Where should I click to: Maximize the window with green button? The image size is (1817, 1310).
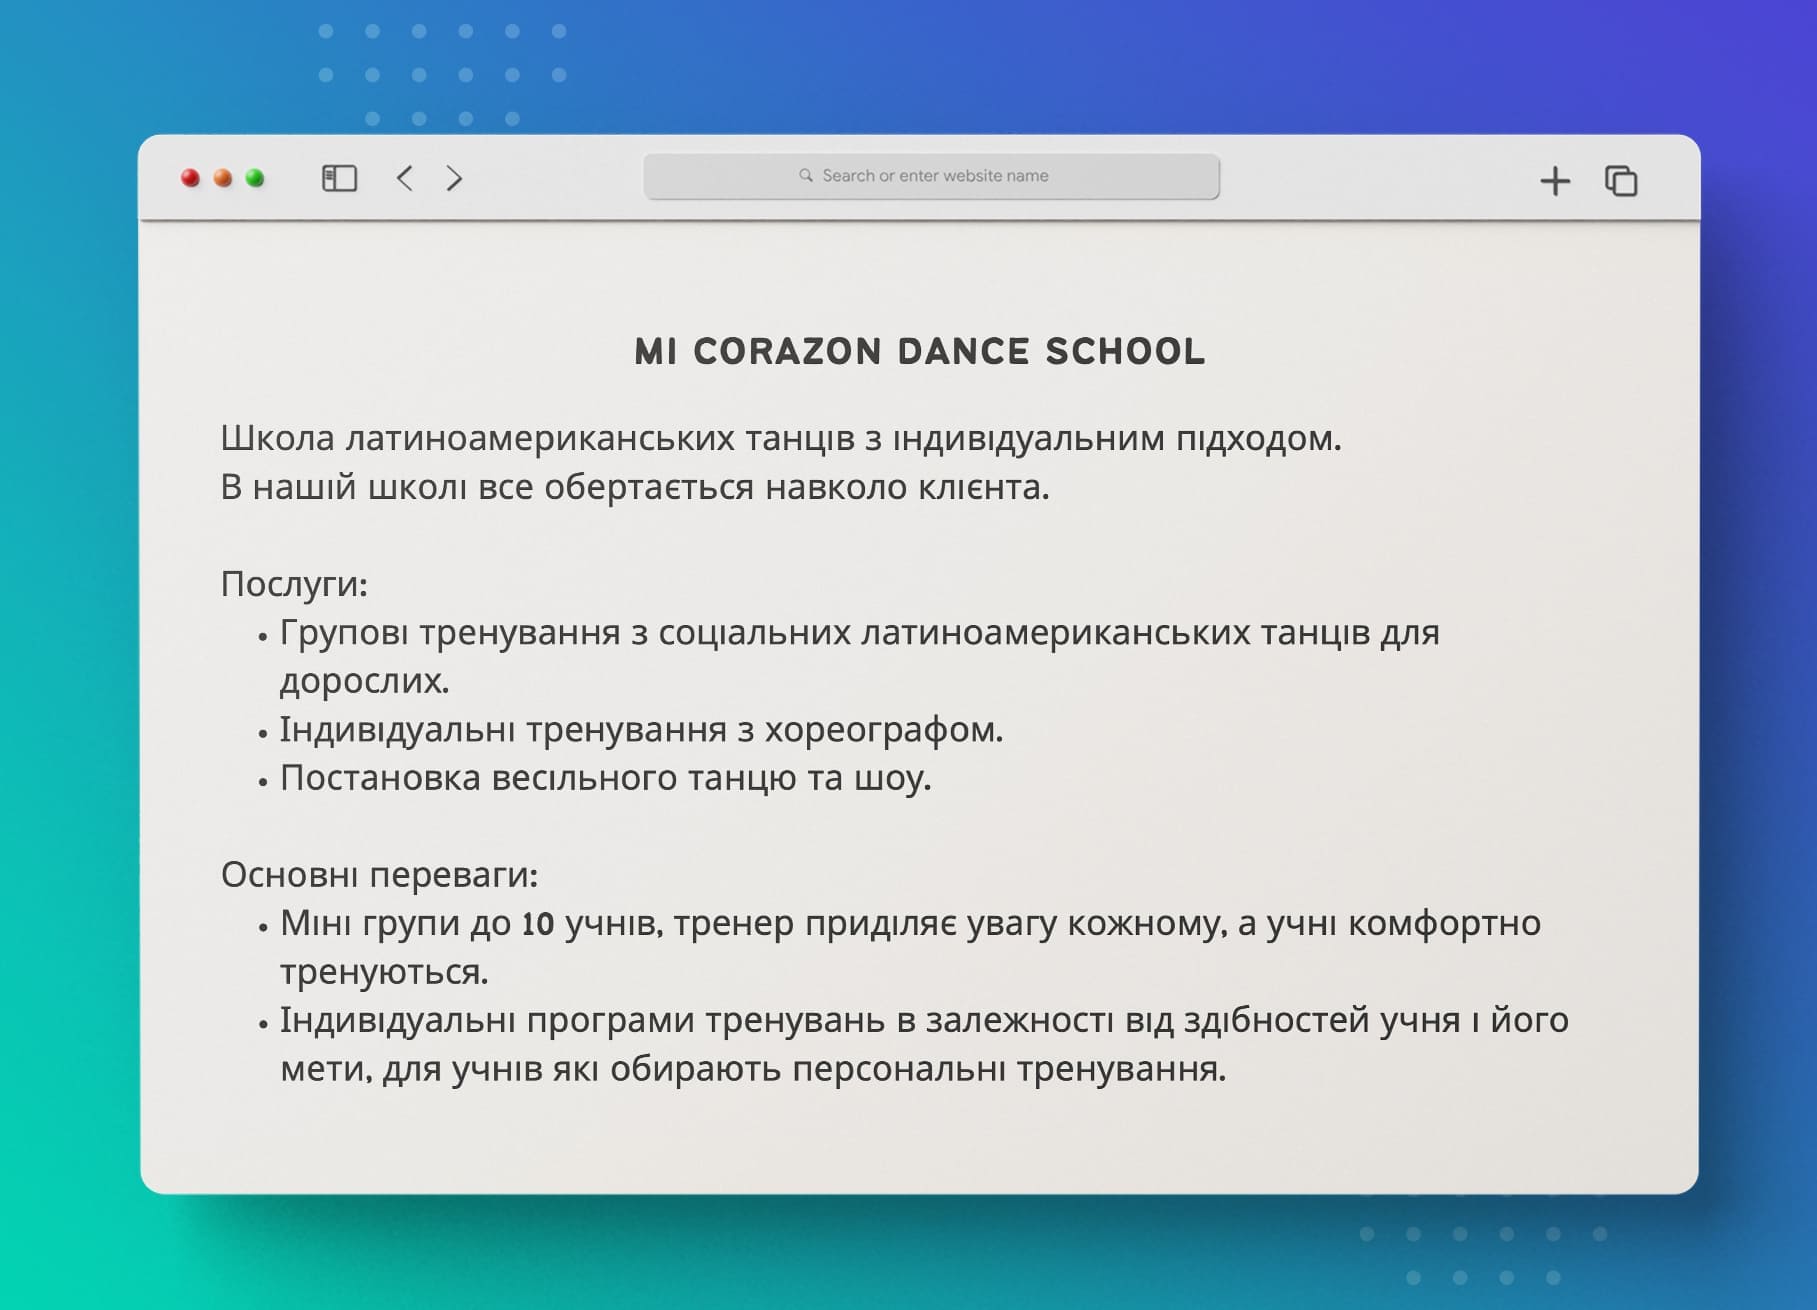point(255,178)
